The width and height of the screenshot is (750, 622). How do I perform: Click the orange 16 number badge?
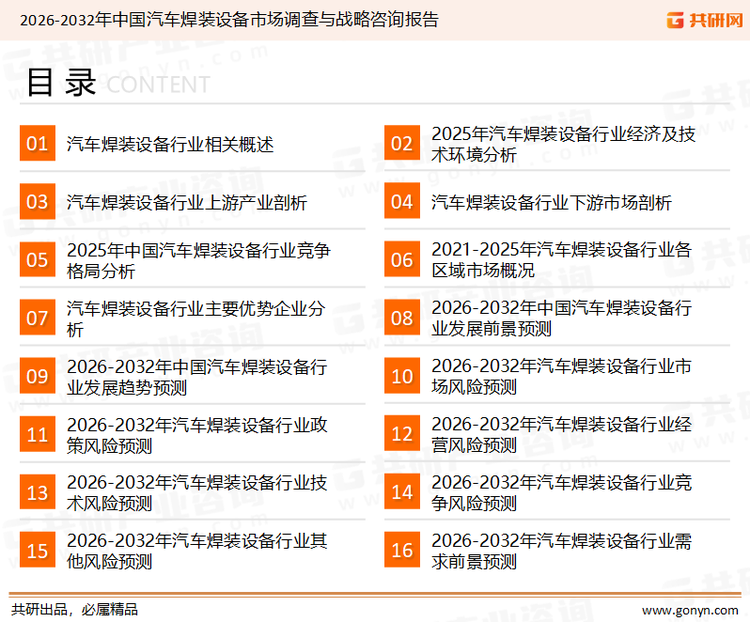pyautogui.click(x=402, y=550)
